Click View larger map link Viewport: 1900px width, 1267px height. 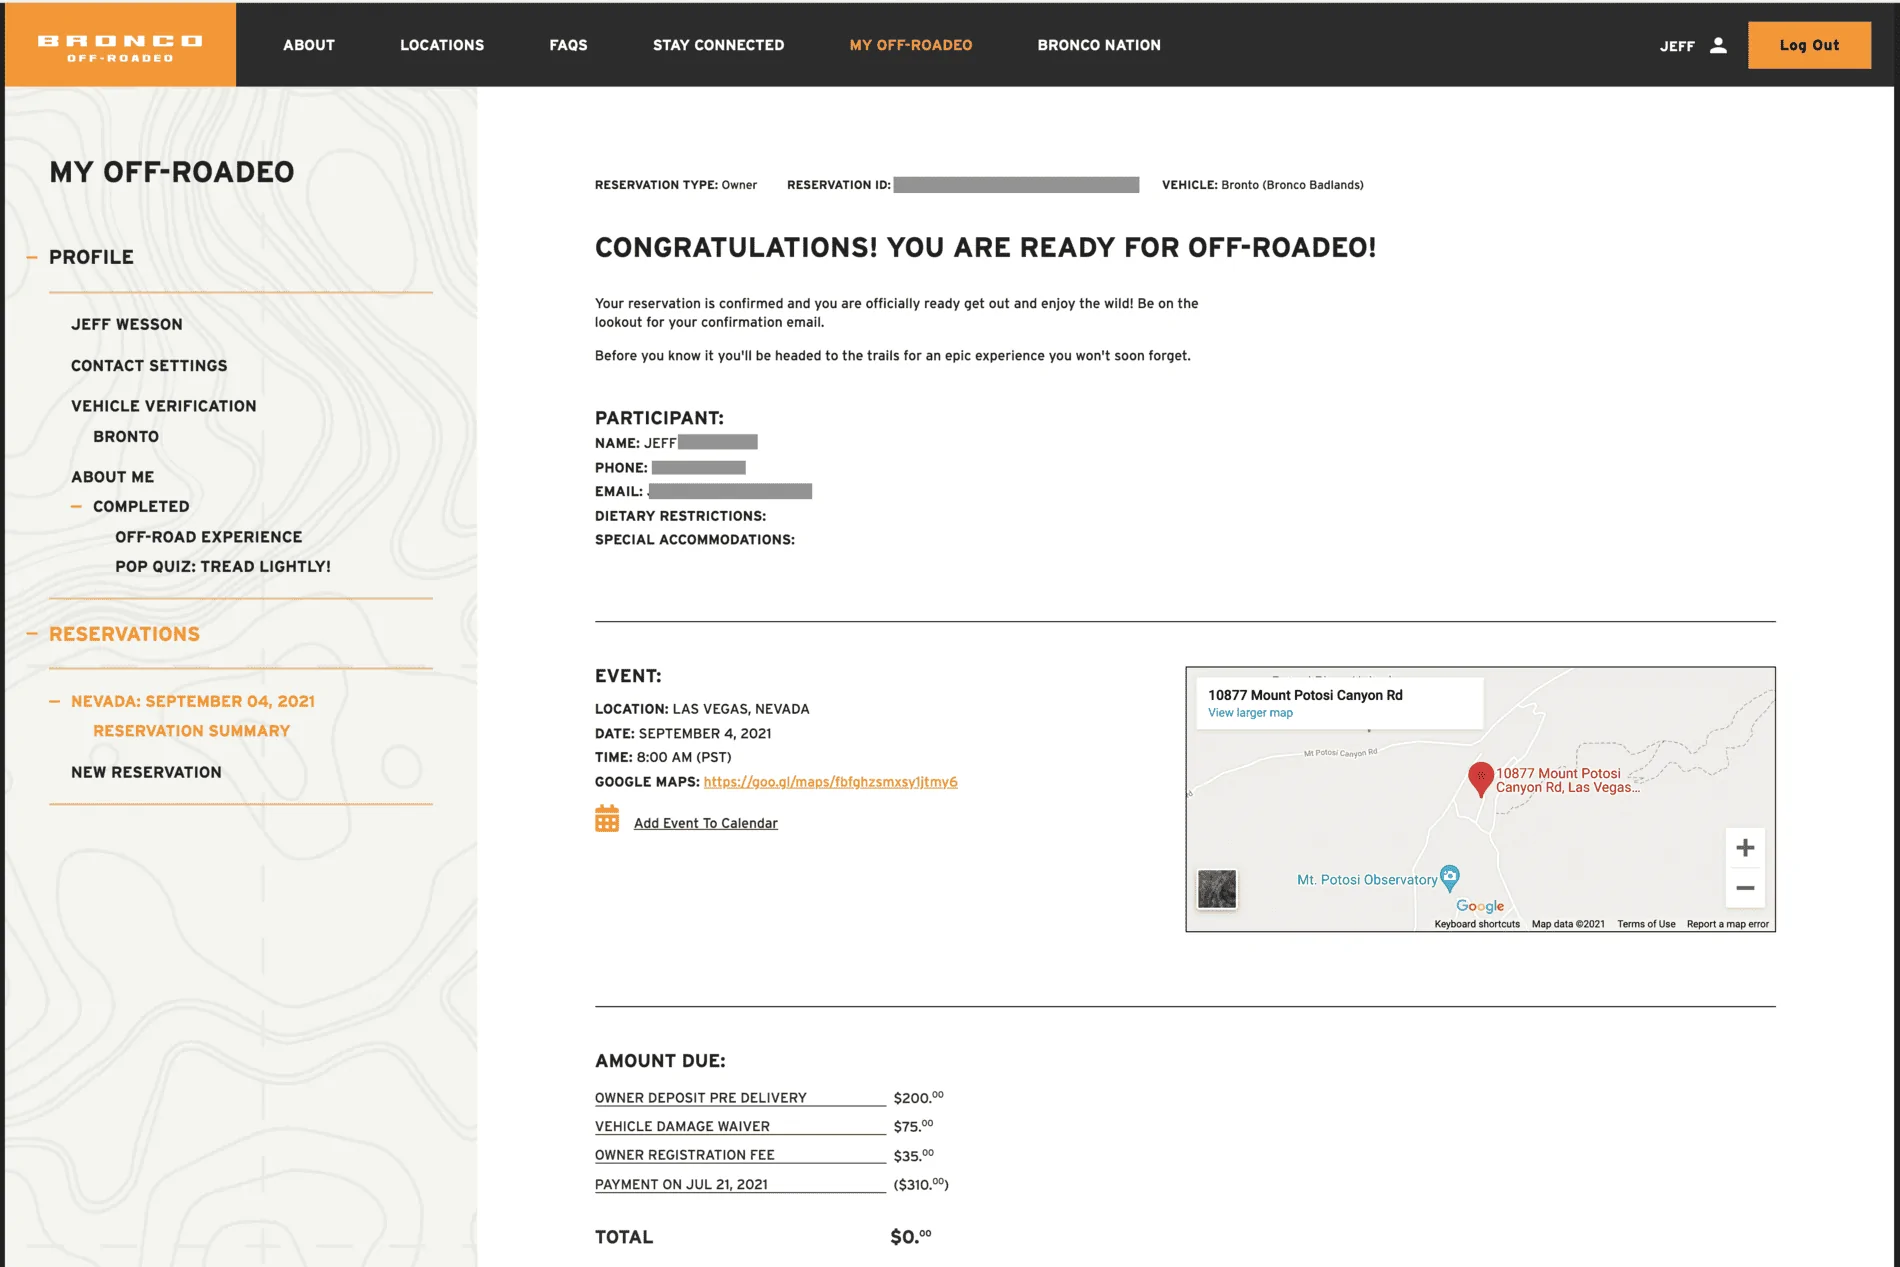(x=1250, y=713)
